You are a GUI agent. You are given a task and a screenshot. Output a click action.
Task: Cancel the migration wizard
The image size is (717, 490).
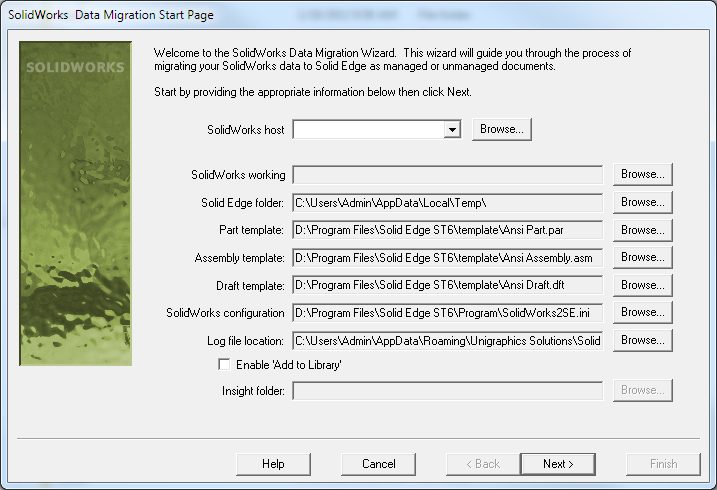(x=379, y=464)
